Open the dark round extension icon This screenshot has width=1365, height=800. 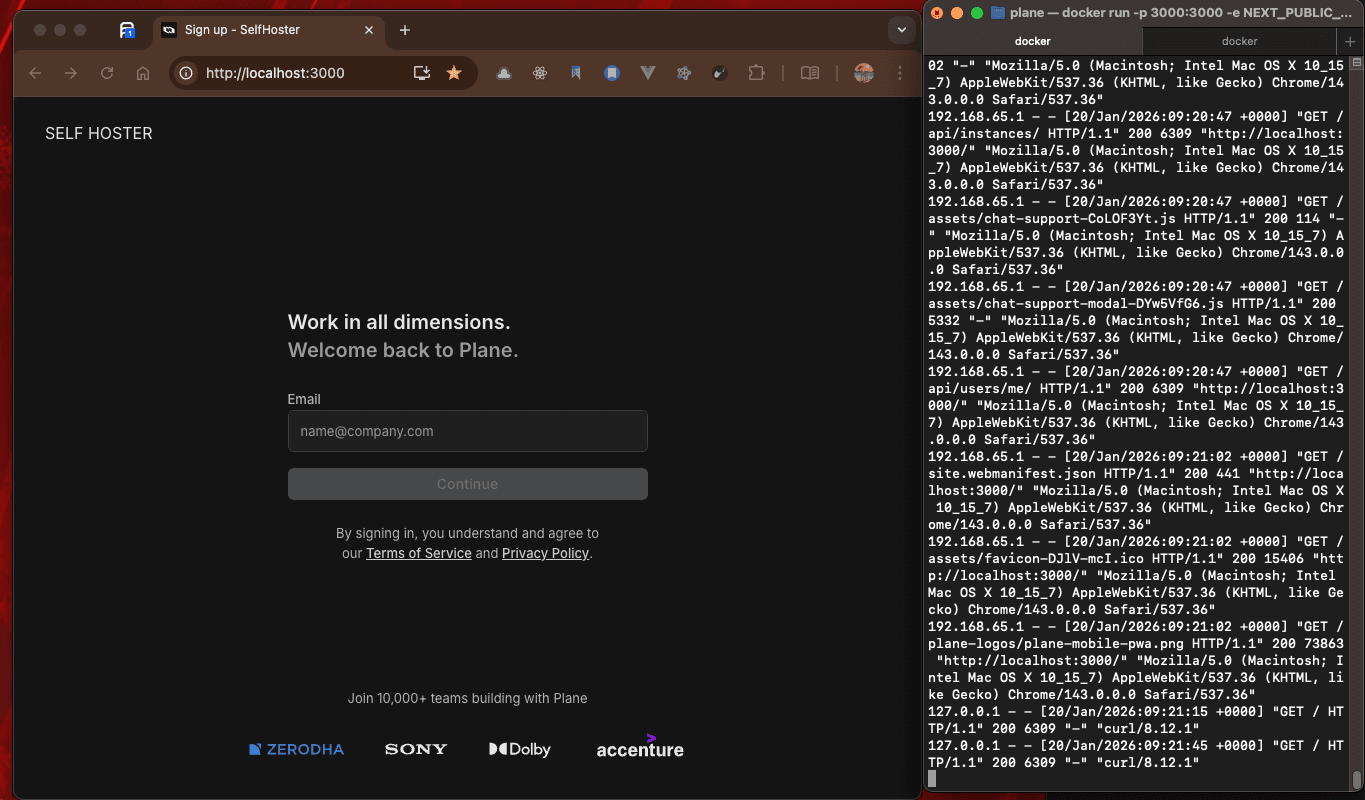pyautogui.click(x=720, y=73)
